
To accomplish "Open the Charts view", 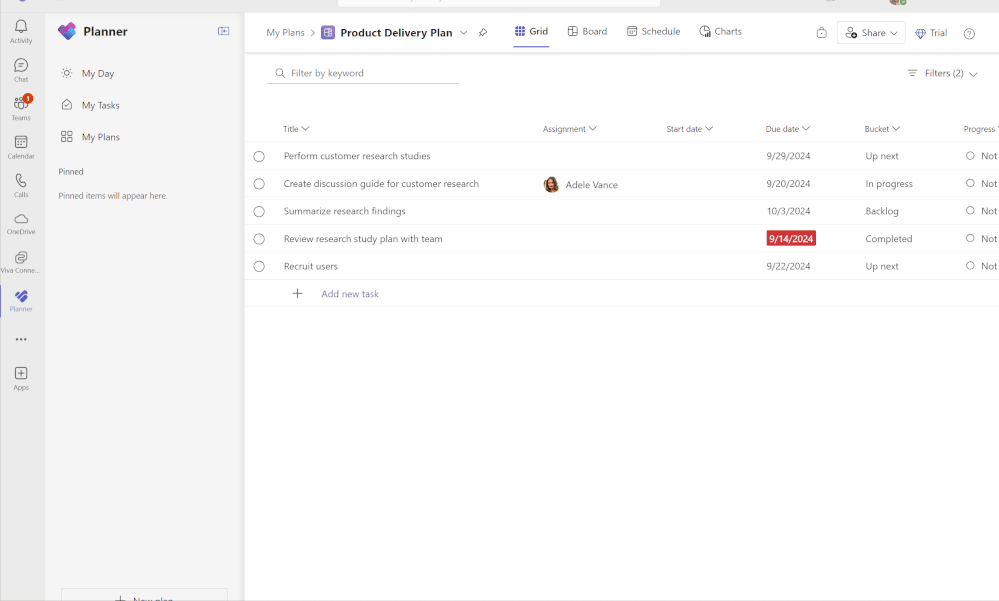I will (x=720, y=31).
